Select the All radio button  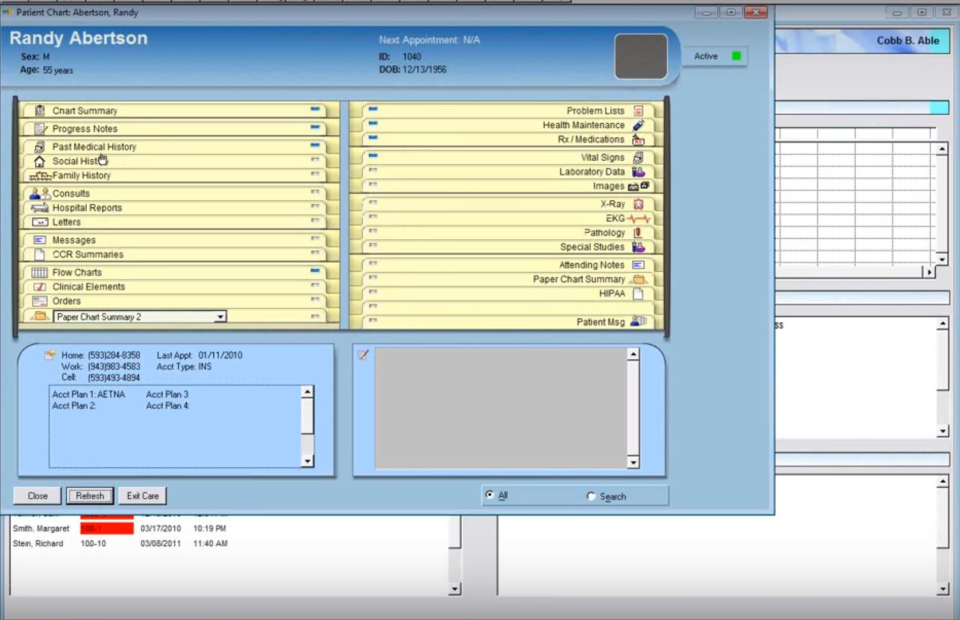[489, 495]
